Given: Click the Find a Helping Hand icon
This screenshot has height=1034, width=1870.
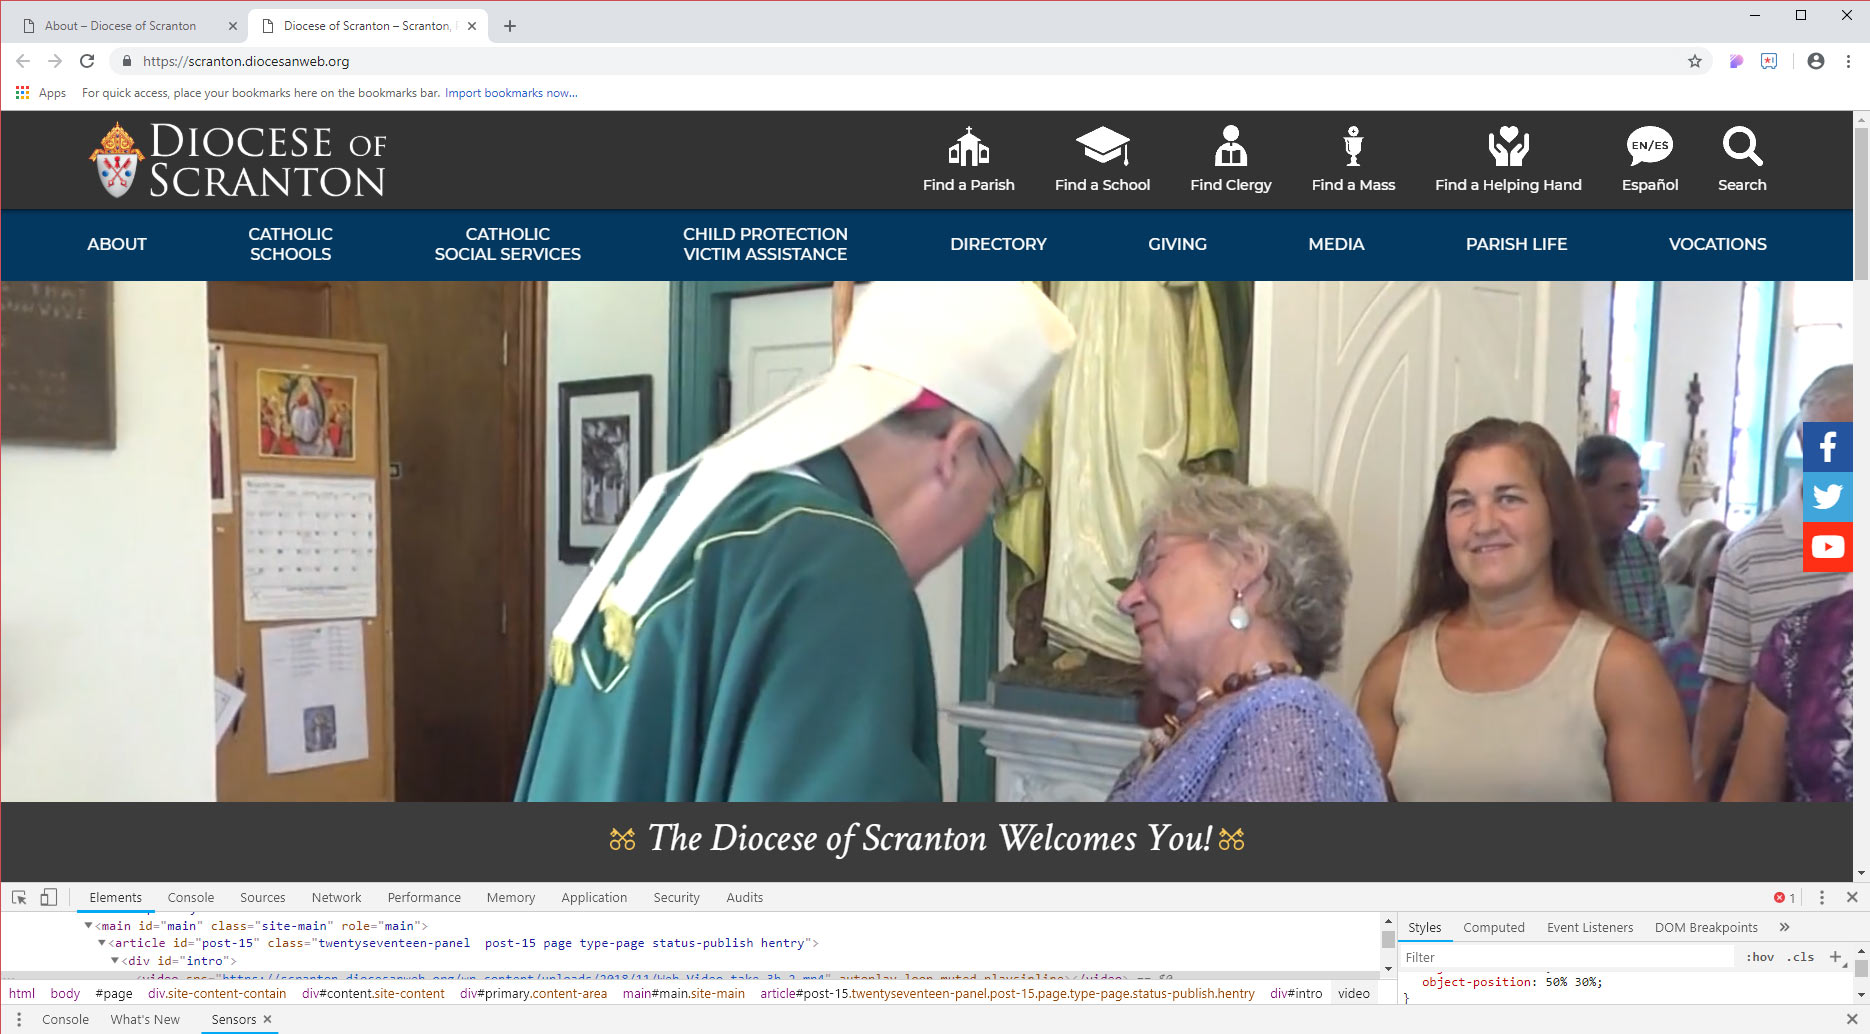Looking at the screenshot, I should (x=1508, y=147).
